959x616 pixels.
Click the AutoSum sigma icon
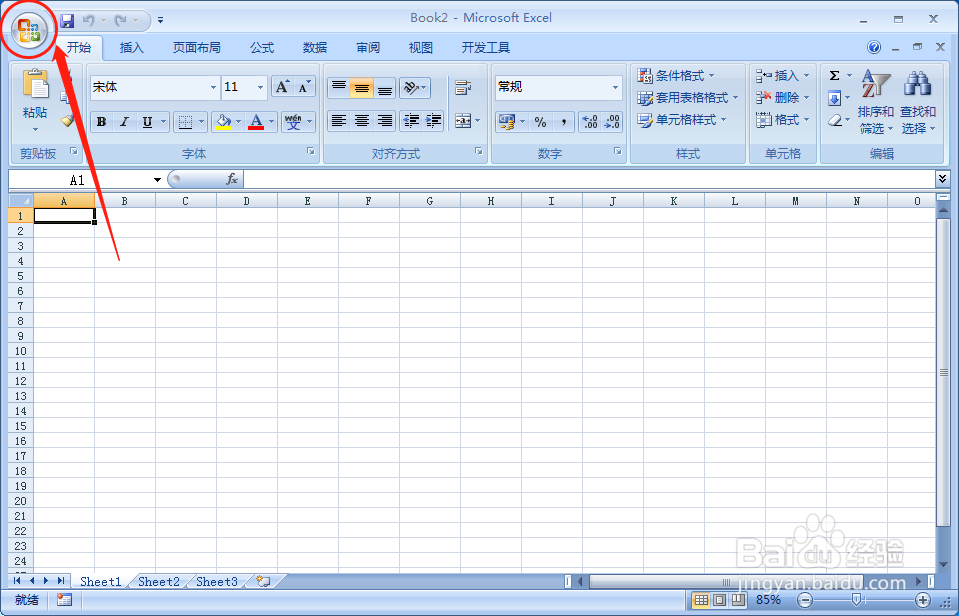pos(834,76)
